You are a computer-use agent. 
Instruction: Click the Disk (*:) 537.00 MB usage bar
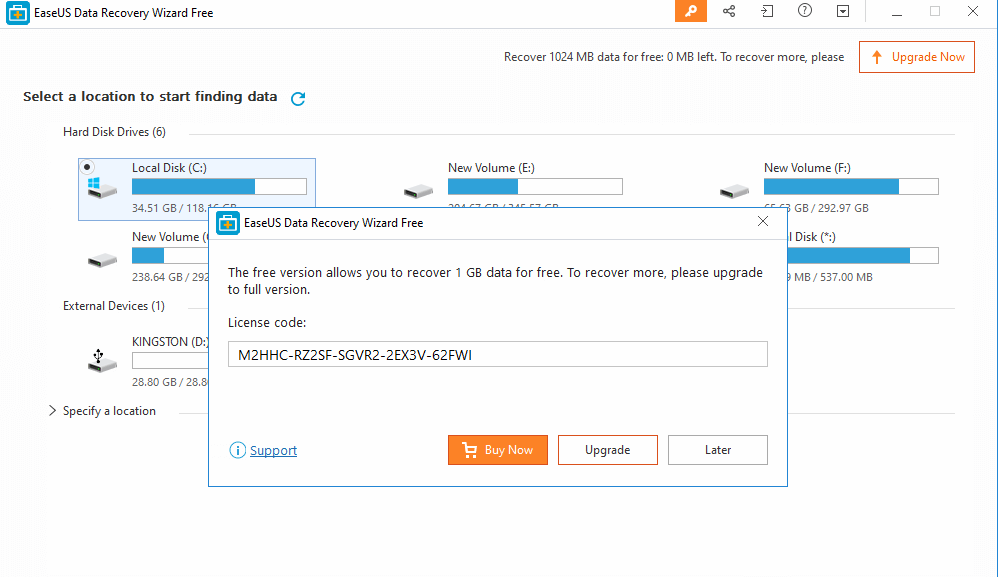[862, 255]
